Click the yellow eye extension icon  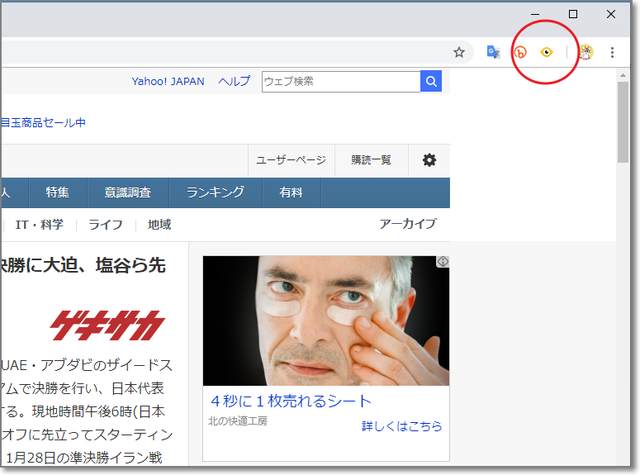547,52
